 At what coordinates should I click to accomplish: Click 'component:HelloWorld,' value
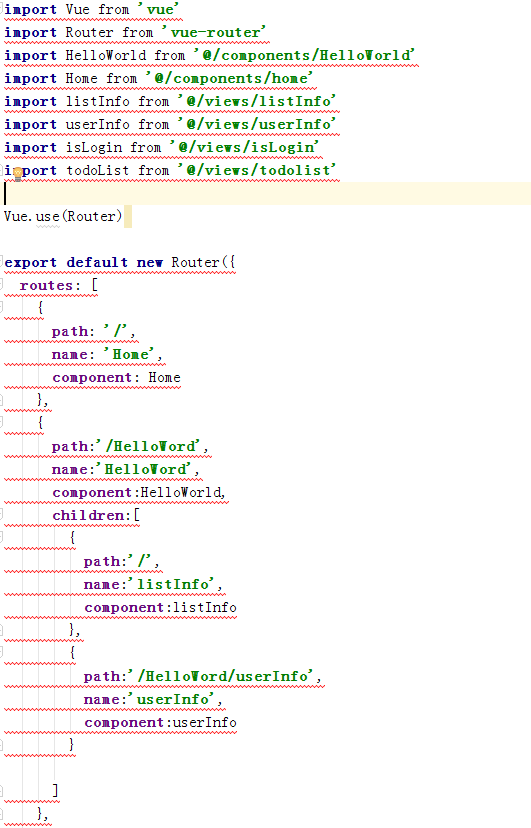[x=183, y=493]
